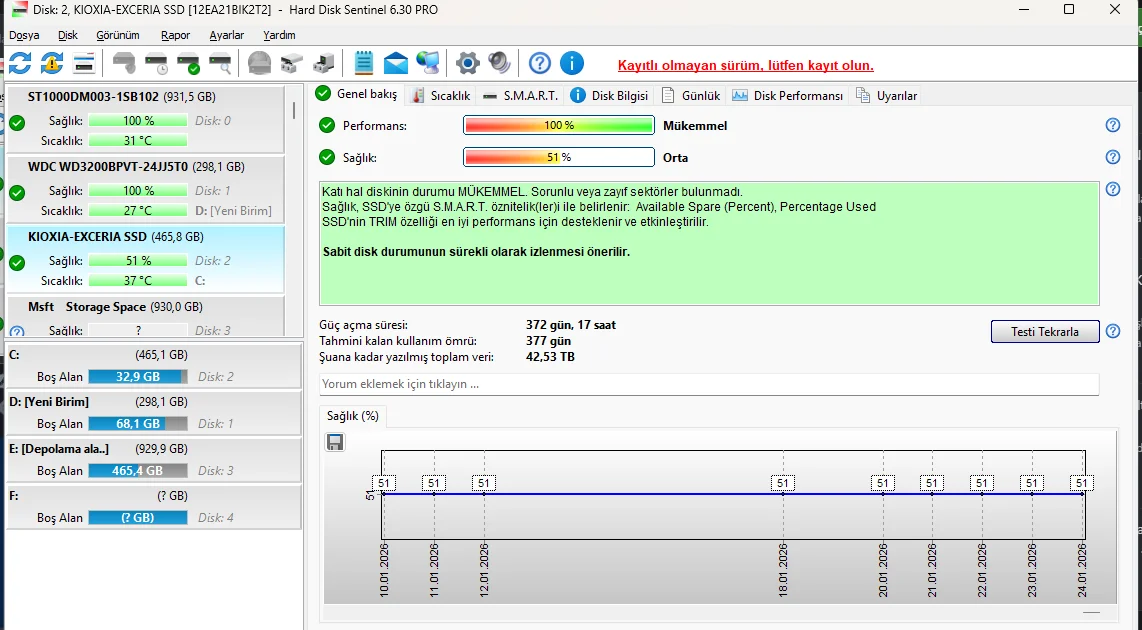Open settings with the gear icon
The image size is (1142, 630).
(468, 64)
